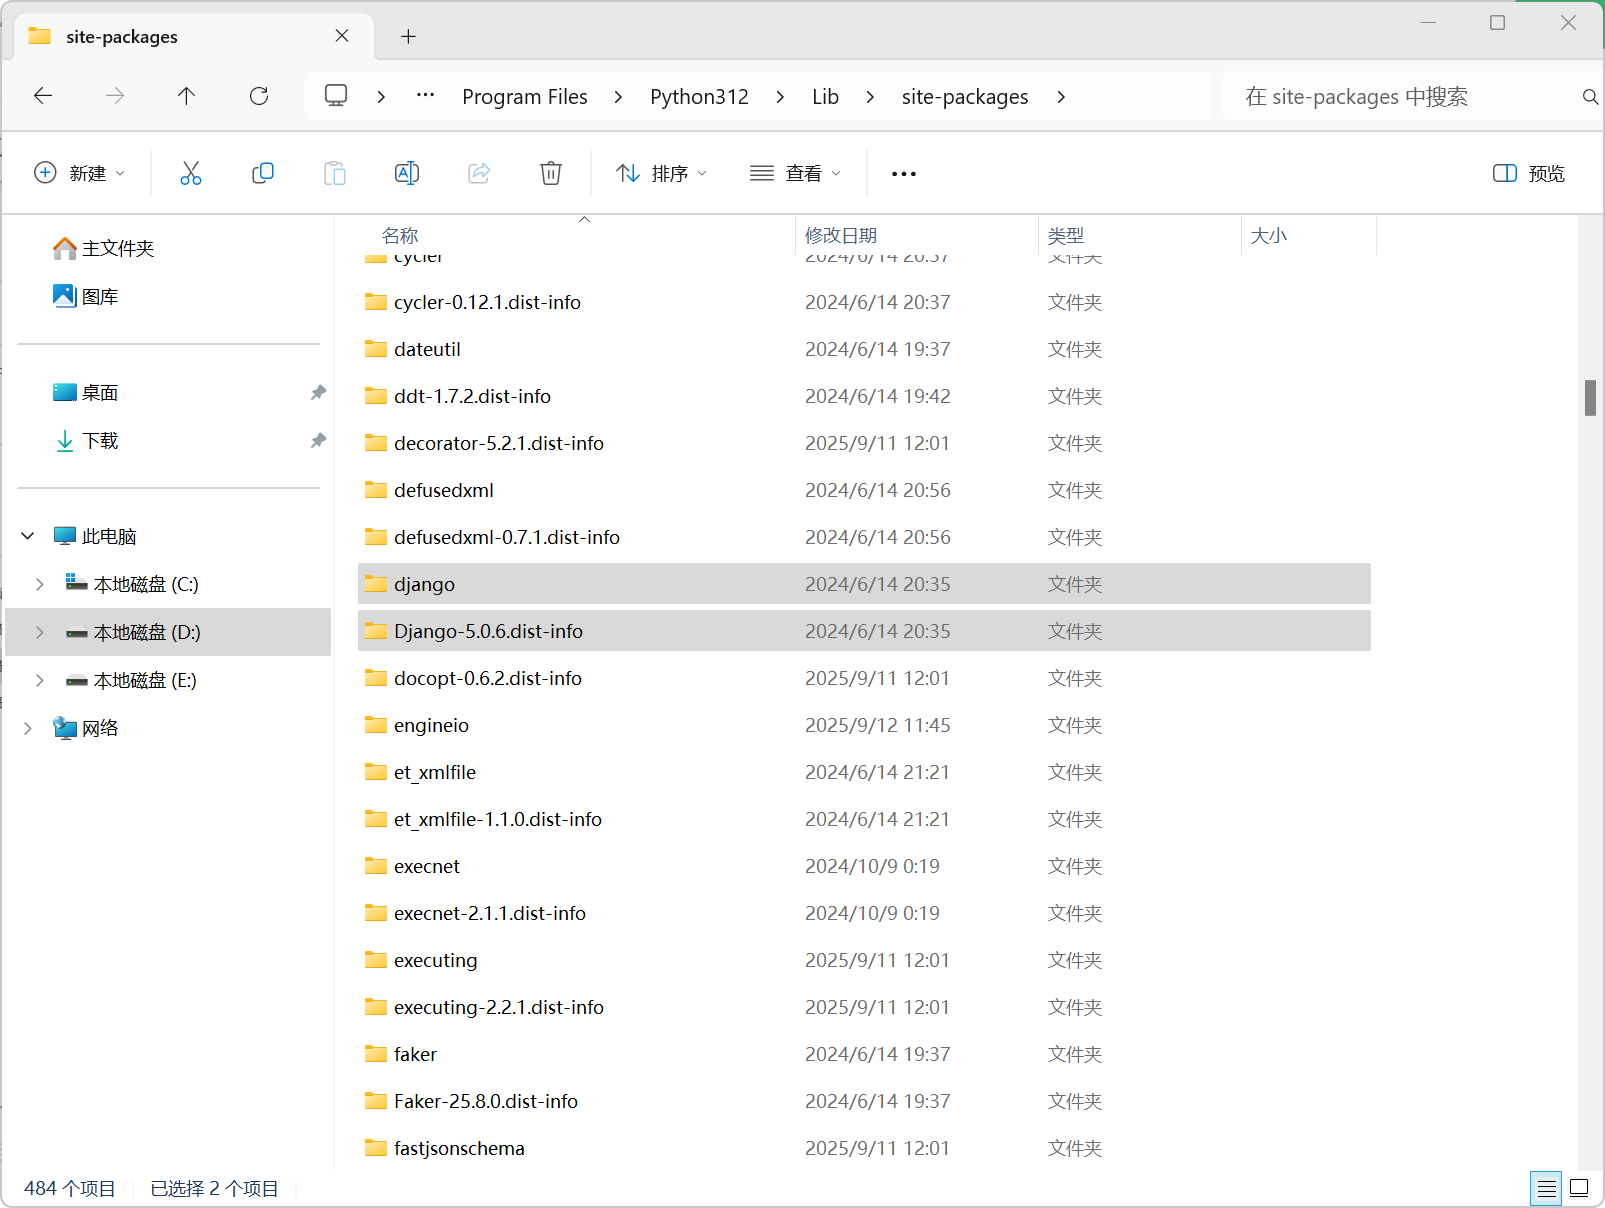
Task: Sort by 修改日期 column header
Action: point(841,236)
